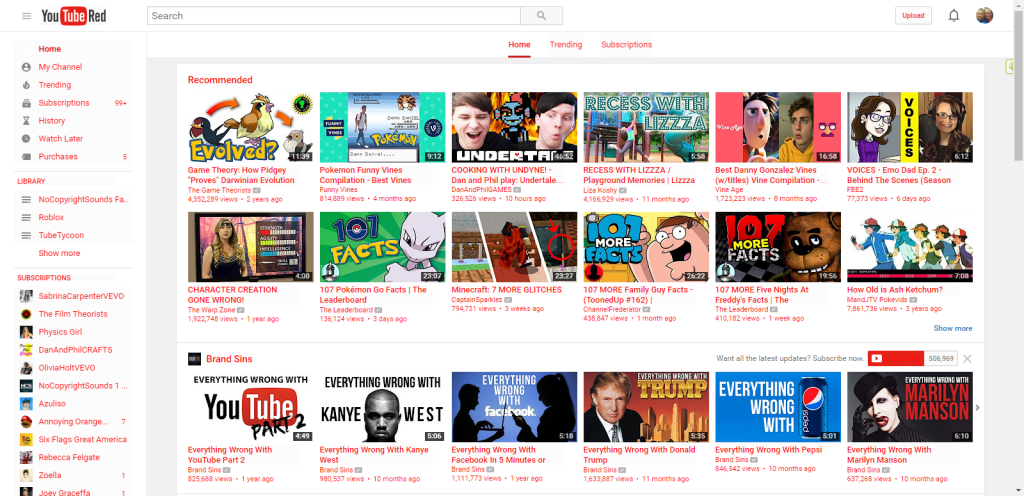Open Joey Graceffa subscription
The image size is (1024, 496).
pyautogui.click(x=65, y=493)
